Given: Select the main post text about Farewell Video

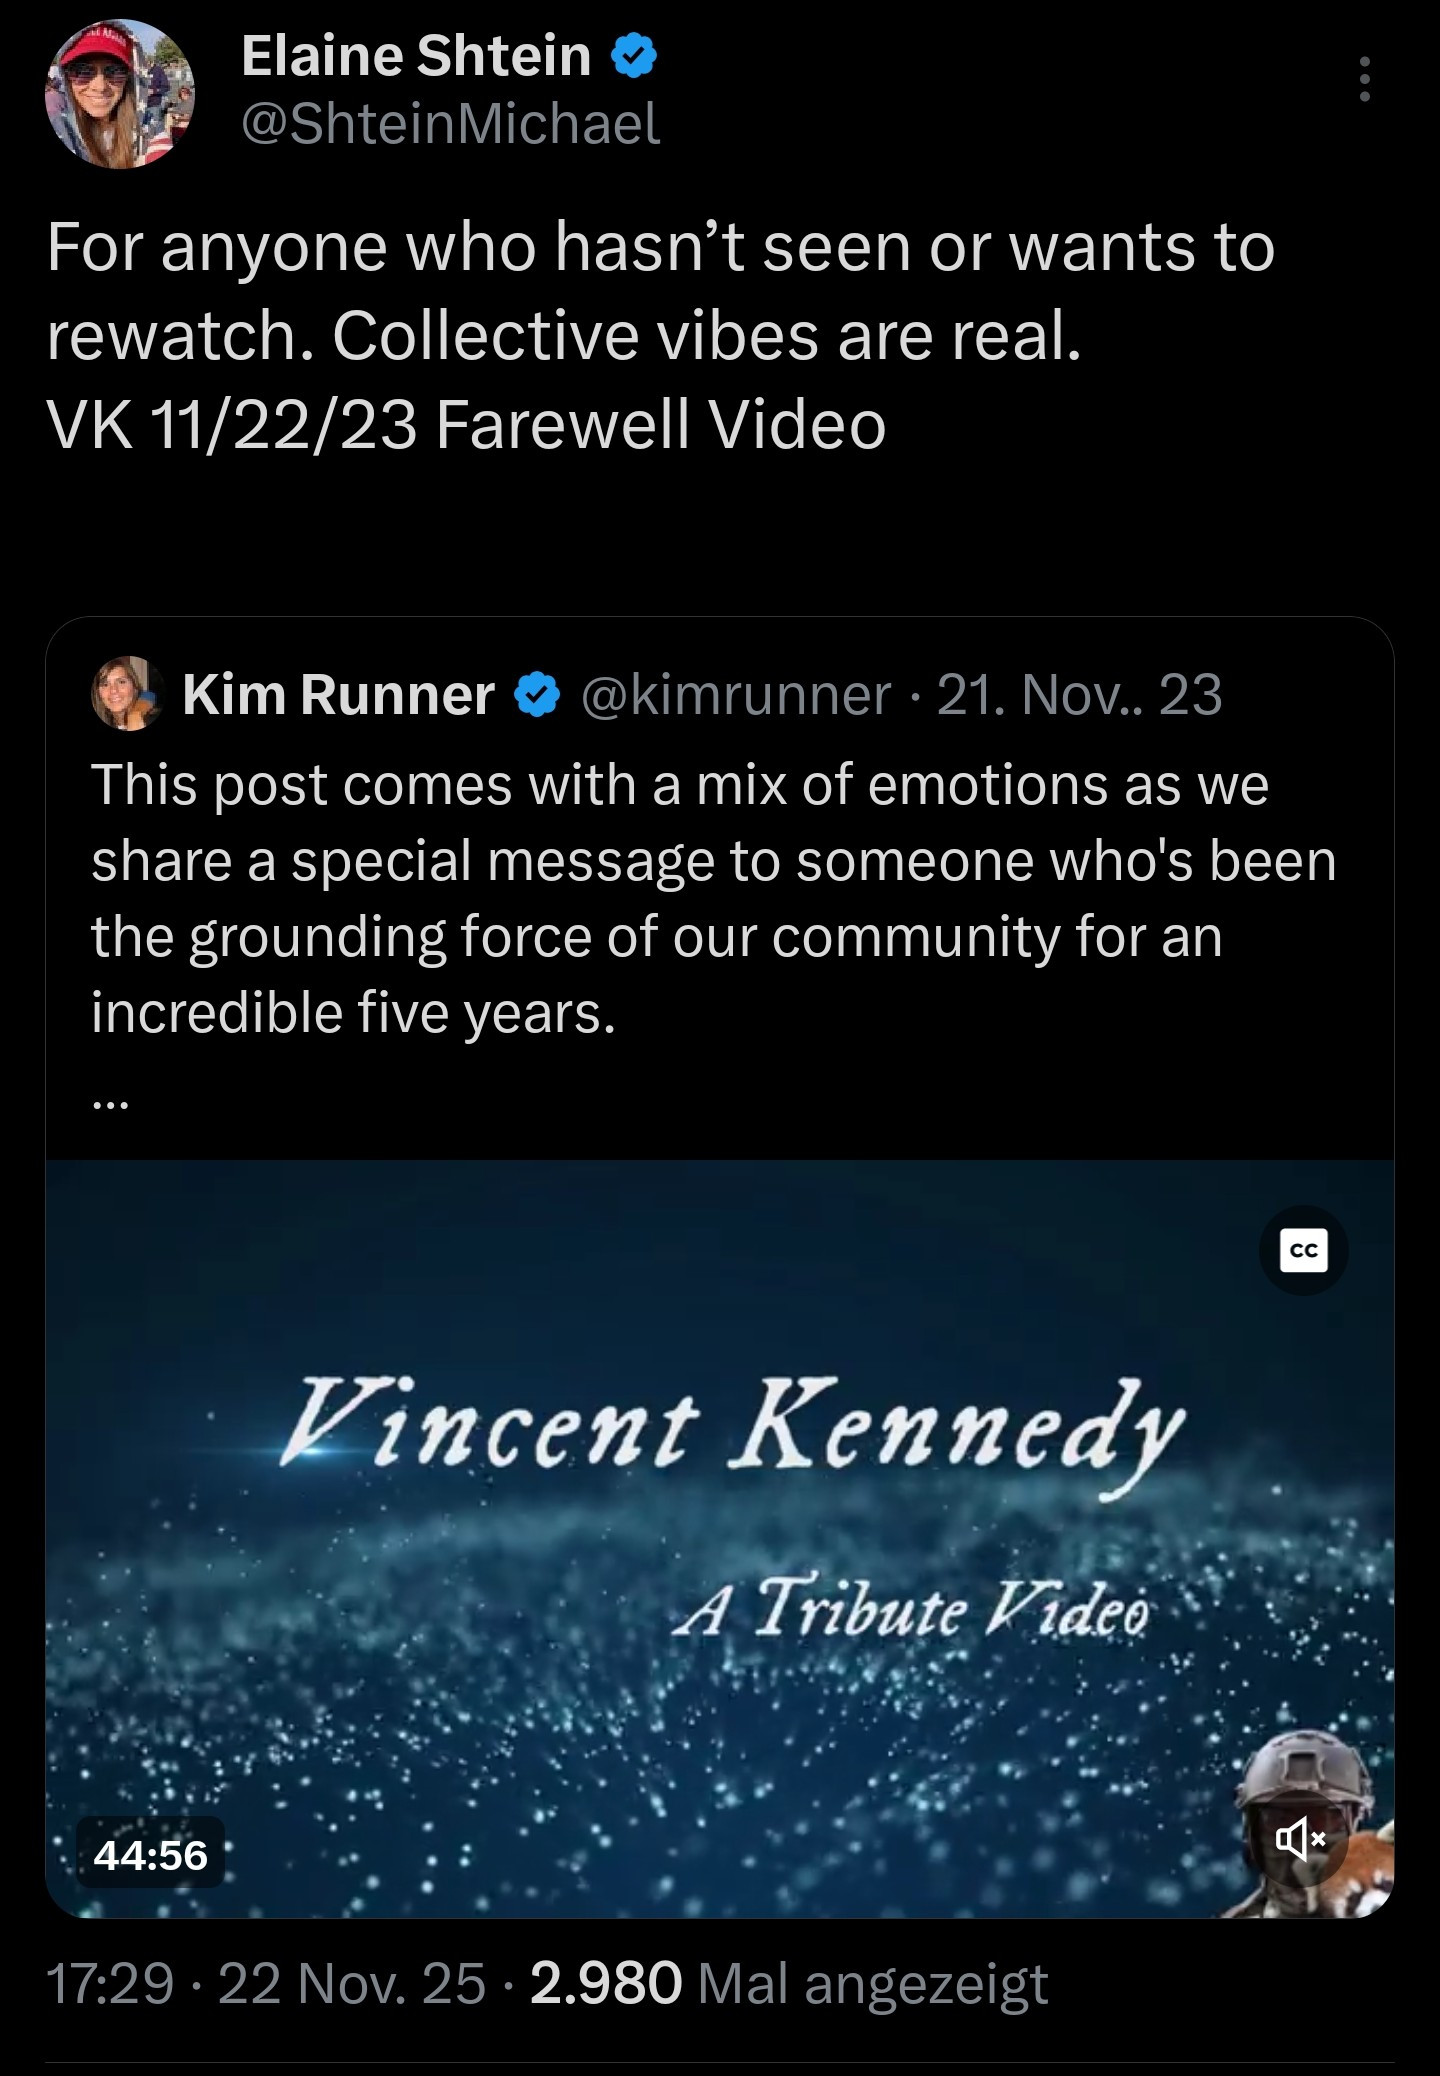Looking at the screenshot, I should pos(660,336).
